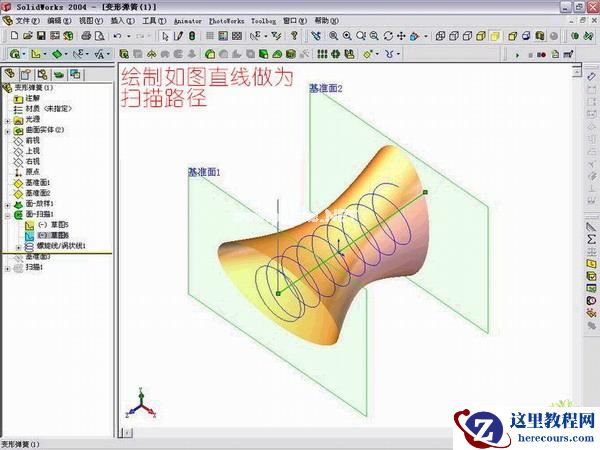Expand the 光源 folder node
Screen dimensions: 600x450
[x=7, y=121]
